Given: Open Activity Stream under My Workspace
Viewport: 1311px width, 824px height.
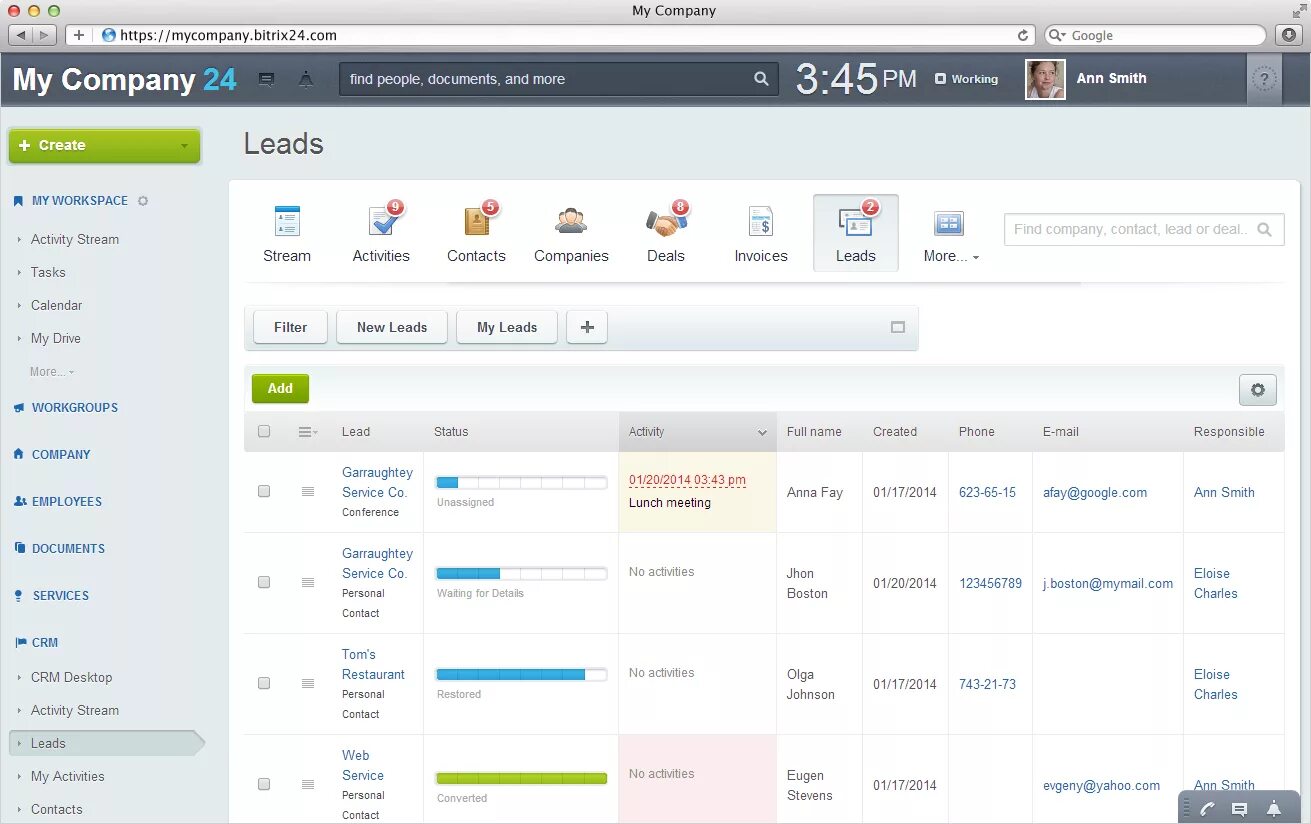Looking at the screenshot, I should point(75,240).
